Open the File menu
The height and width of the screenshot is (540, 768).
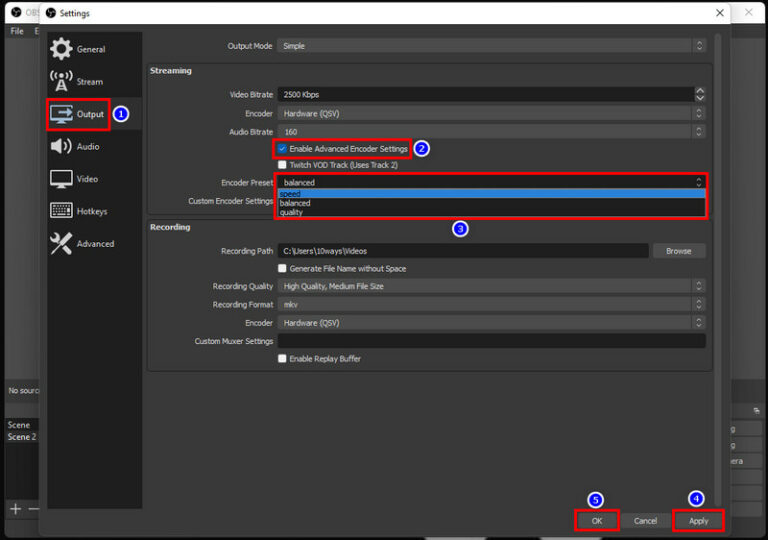point(17,31)
